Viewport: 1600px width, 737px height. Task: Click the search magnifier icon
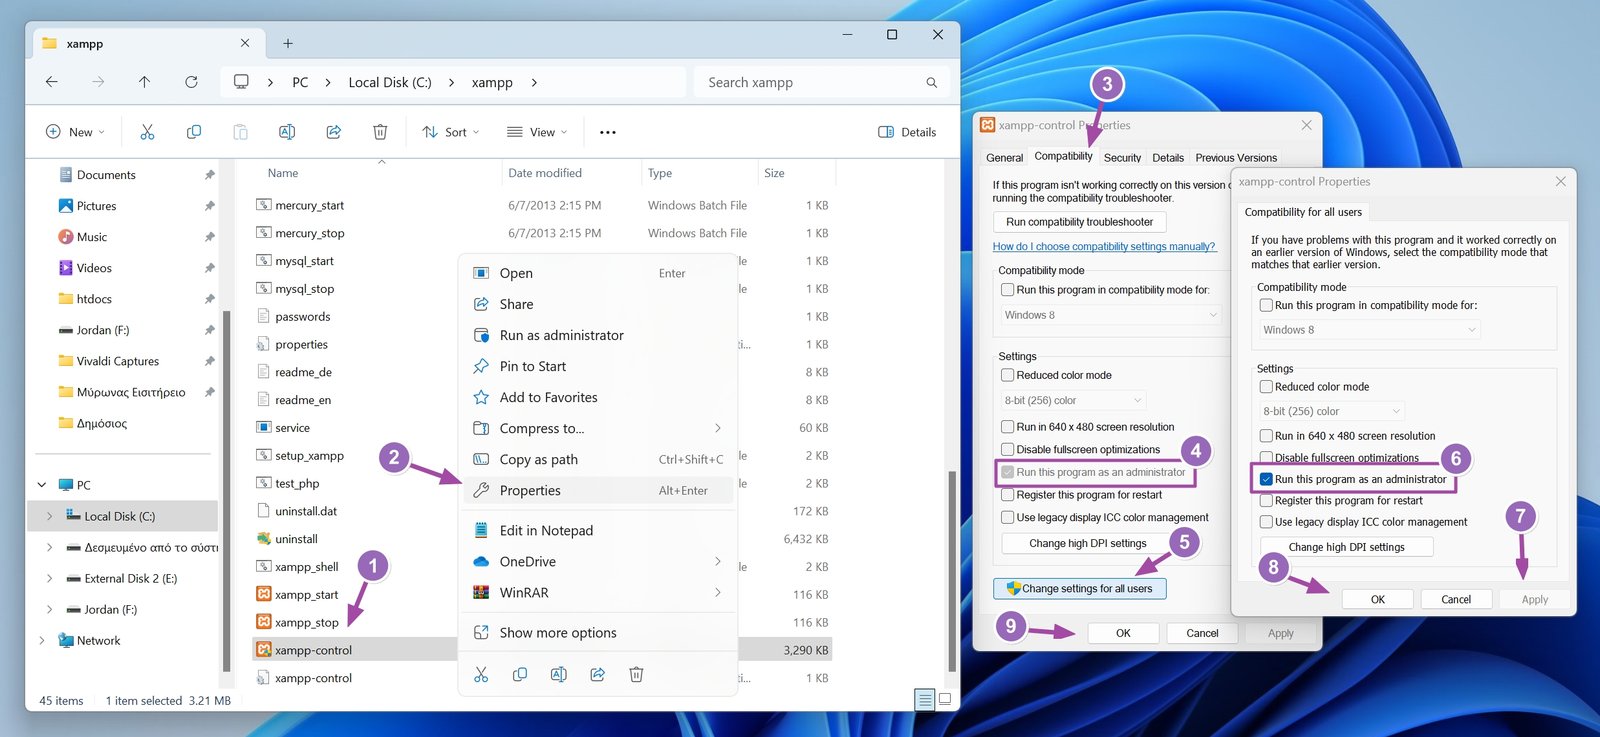tap(932, 83)
